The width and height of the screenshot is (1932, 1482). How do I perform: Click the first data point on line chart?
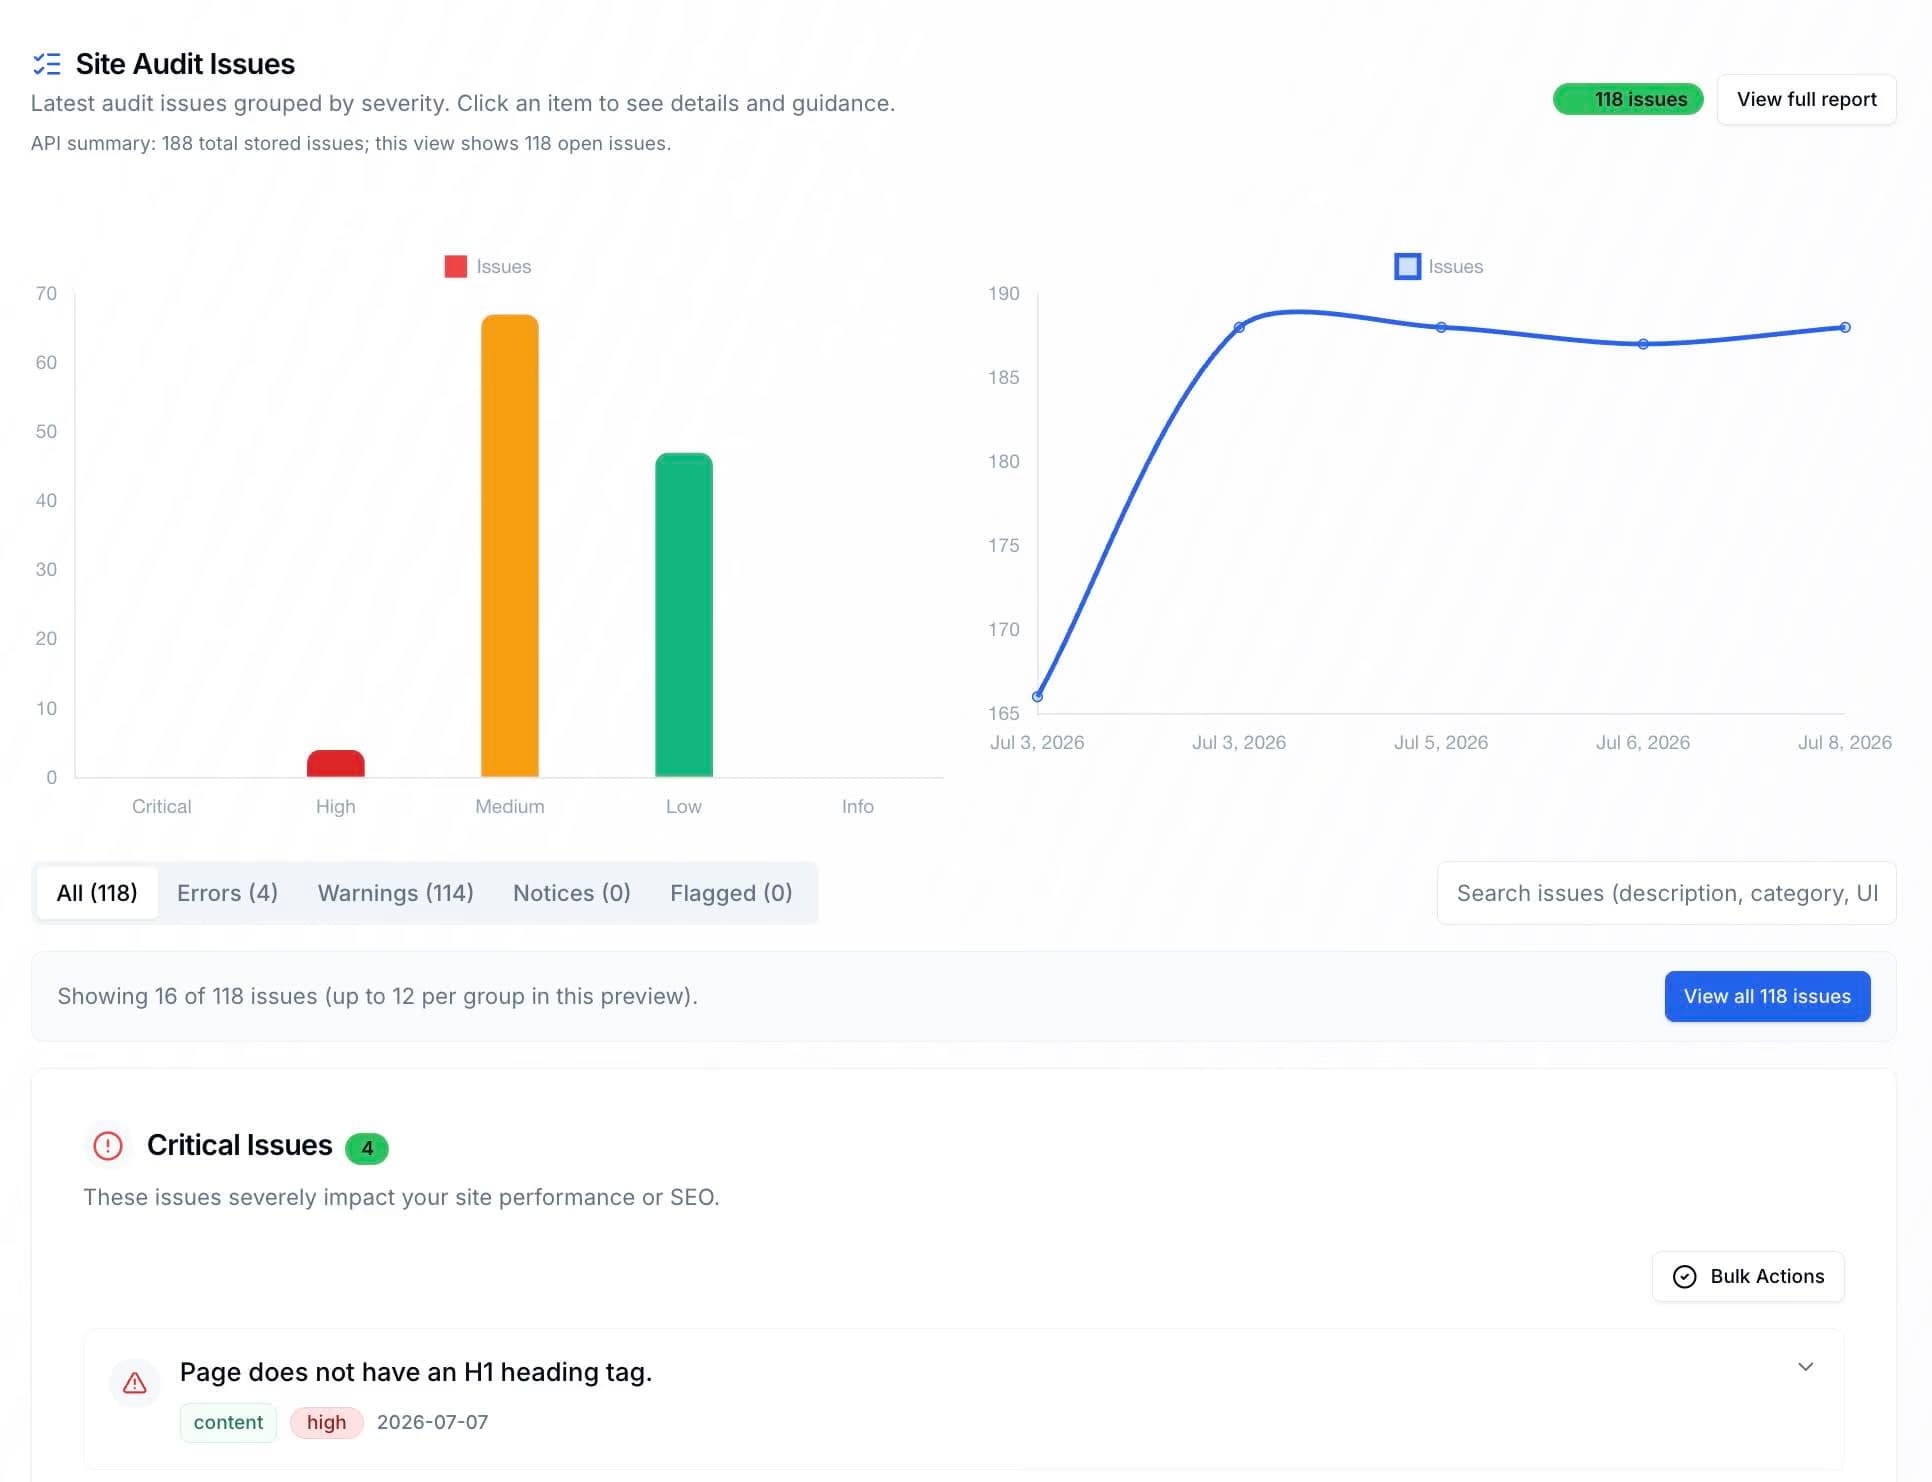pyautogui.click(x=1038, y=697)
